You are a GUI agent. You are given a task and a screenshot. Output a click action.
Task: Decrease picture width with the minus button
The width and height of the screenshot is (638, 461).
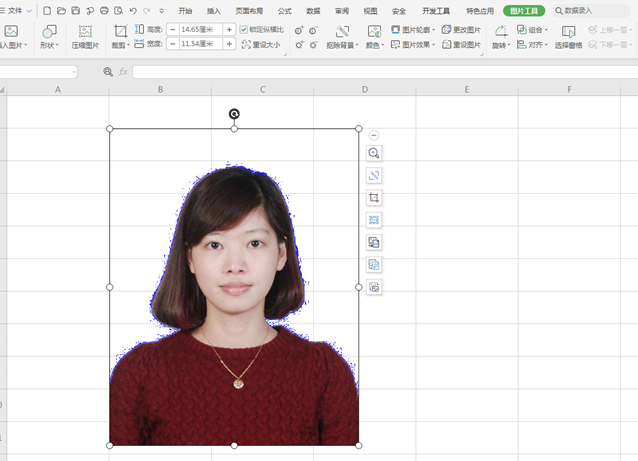173,45
